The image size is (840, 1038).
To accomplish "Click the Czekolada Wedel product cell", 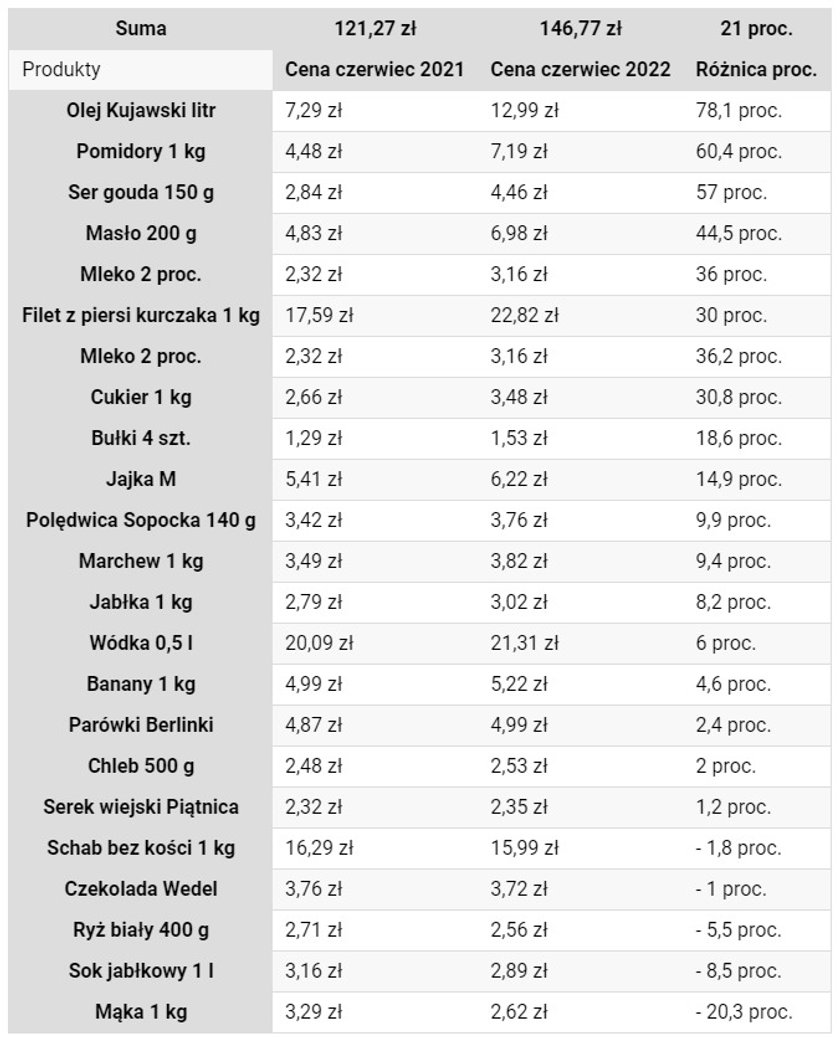I will [x=141, y=889].
